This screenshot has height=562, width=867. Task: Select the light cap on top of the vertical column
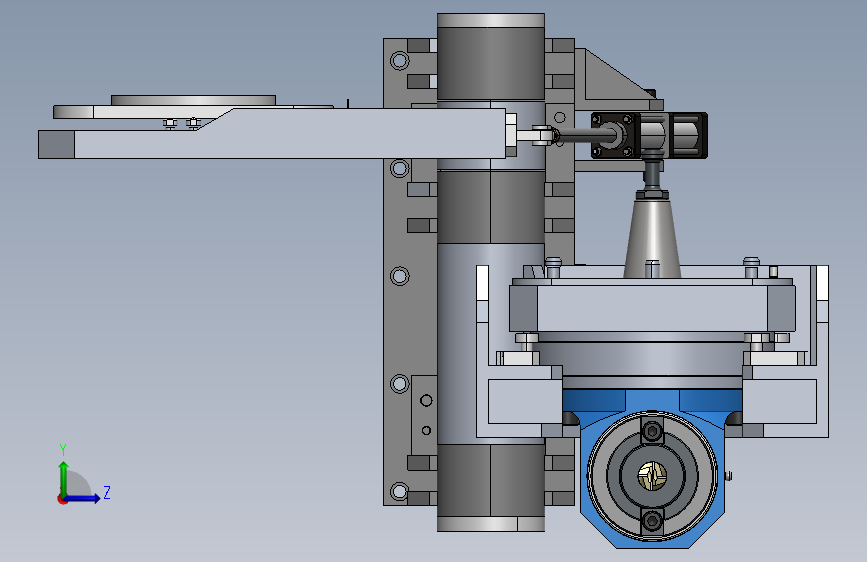tap(491, 20)
